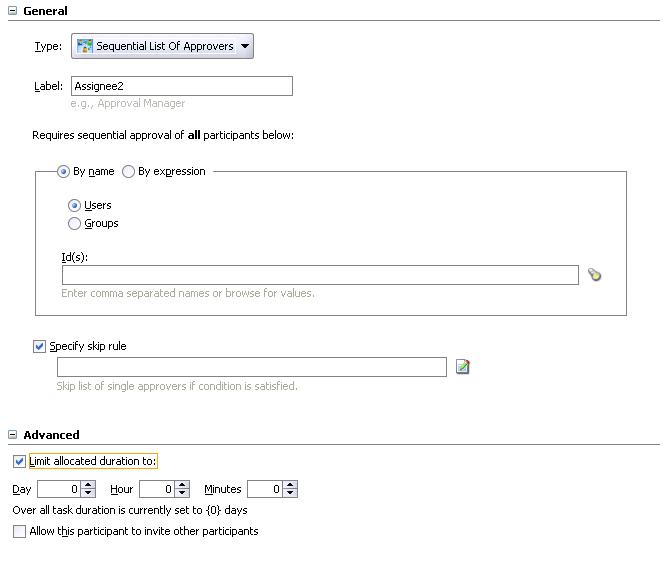This screenshot has width=666, height=561.
Task: Open the Type dropdown list
Action: pyautogui.click(x=246, y=46)
